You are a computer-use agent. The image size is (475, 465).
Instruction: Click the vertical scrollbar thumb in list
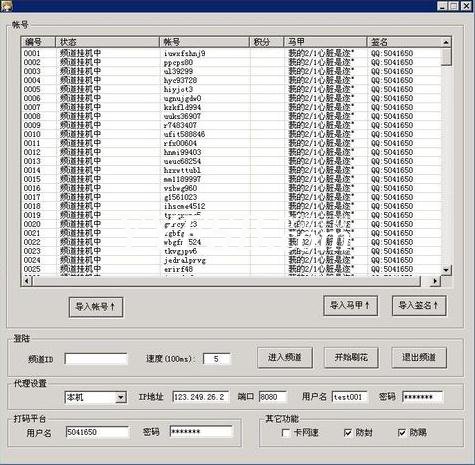point(446,57)
